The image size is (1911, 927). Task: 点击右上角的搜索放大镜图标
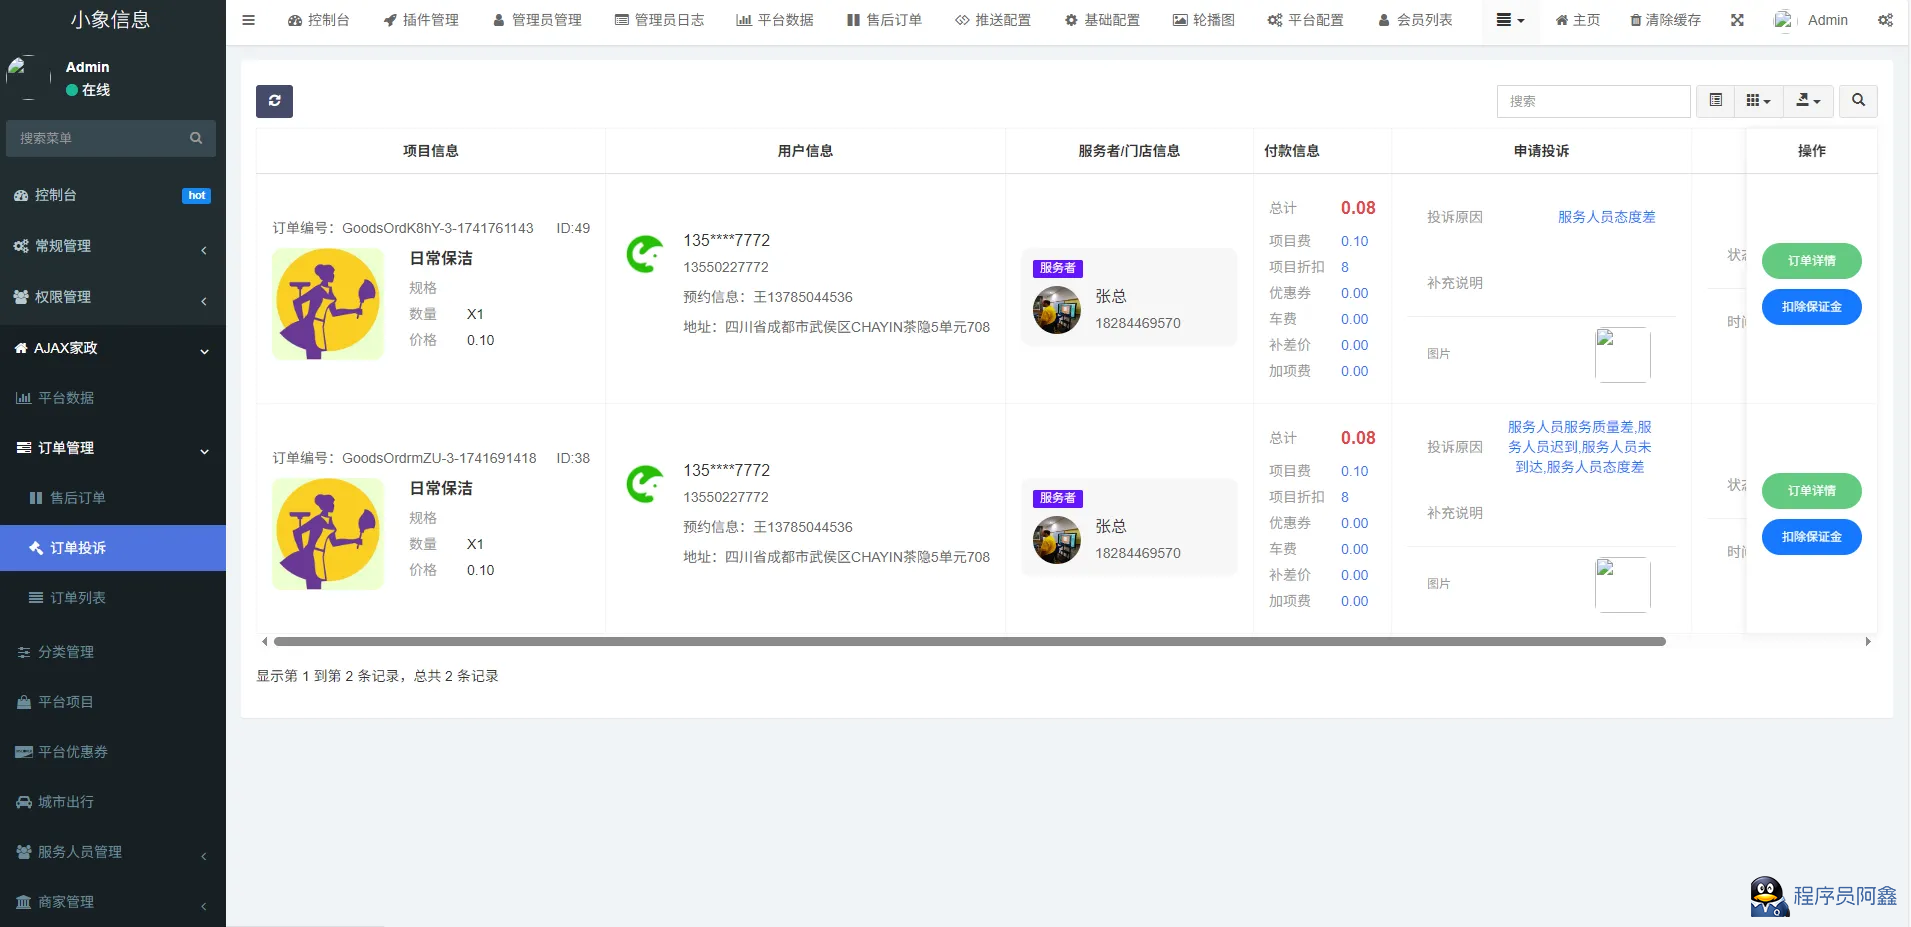1857,101
